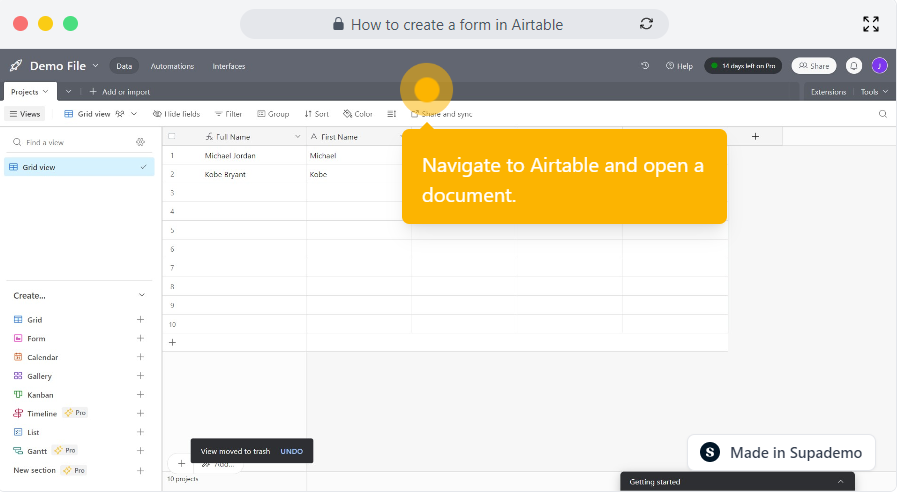Image resolution: width=900 pixels, height=492 pixels.
Task: Open base history clock icon
Action: coord(645,66)
